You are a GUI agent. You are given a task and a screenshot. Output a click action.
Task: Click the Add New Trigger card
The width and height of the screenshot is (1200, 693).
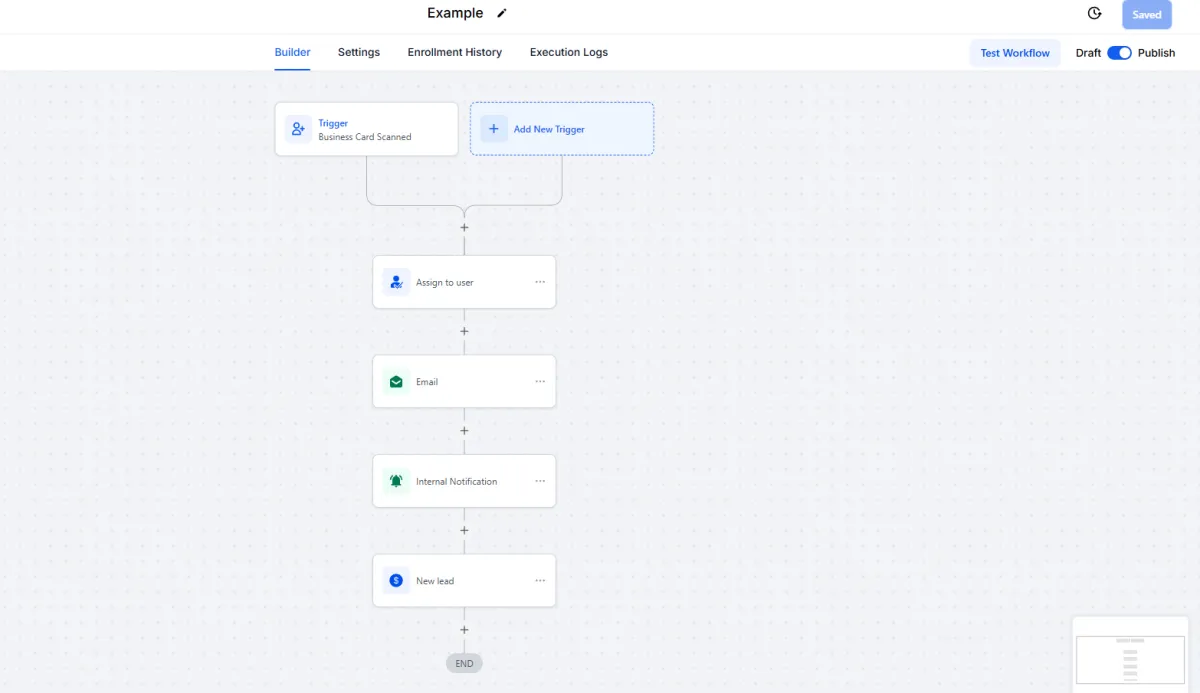(562, 129)
